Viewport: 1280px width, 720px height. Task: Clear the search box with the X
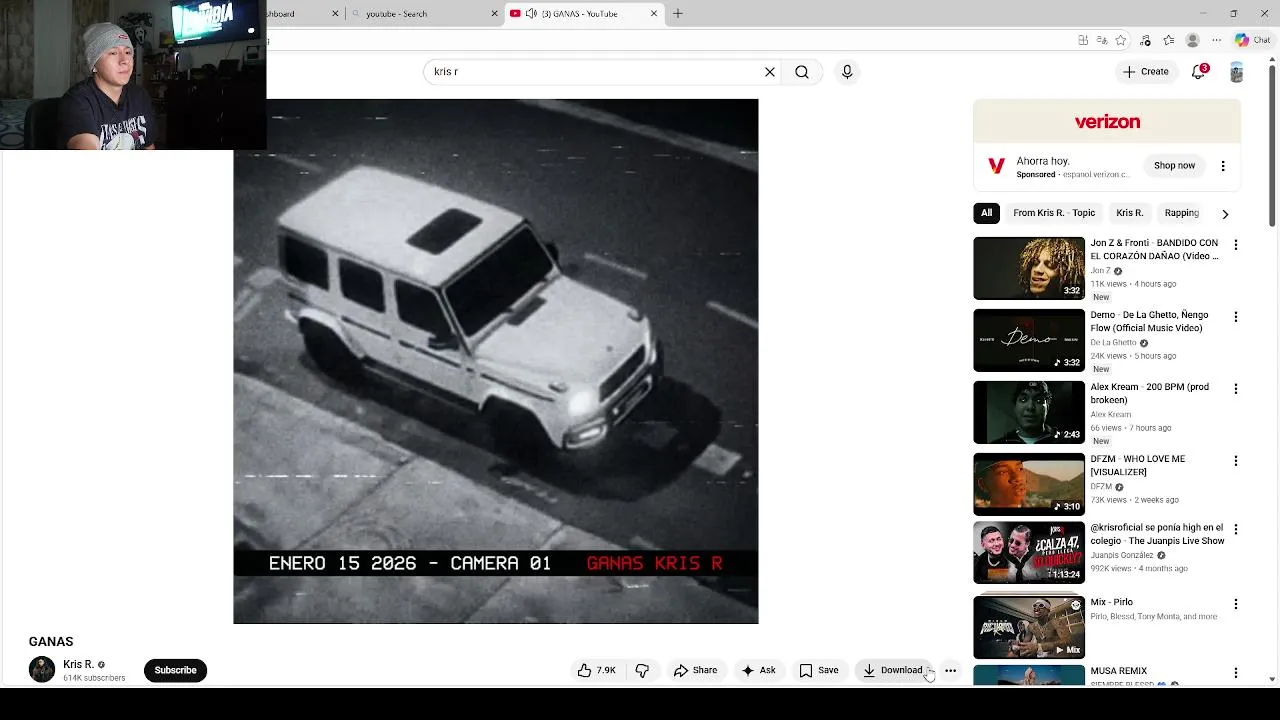[x=769, y=72]
